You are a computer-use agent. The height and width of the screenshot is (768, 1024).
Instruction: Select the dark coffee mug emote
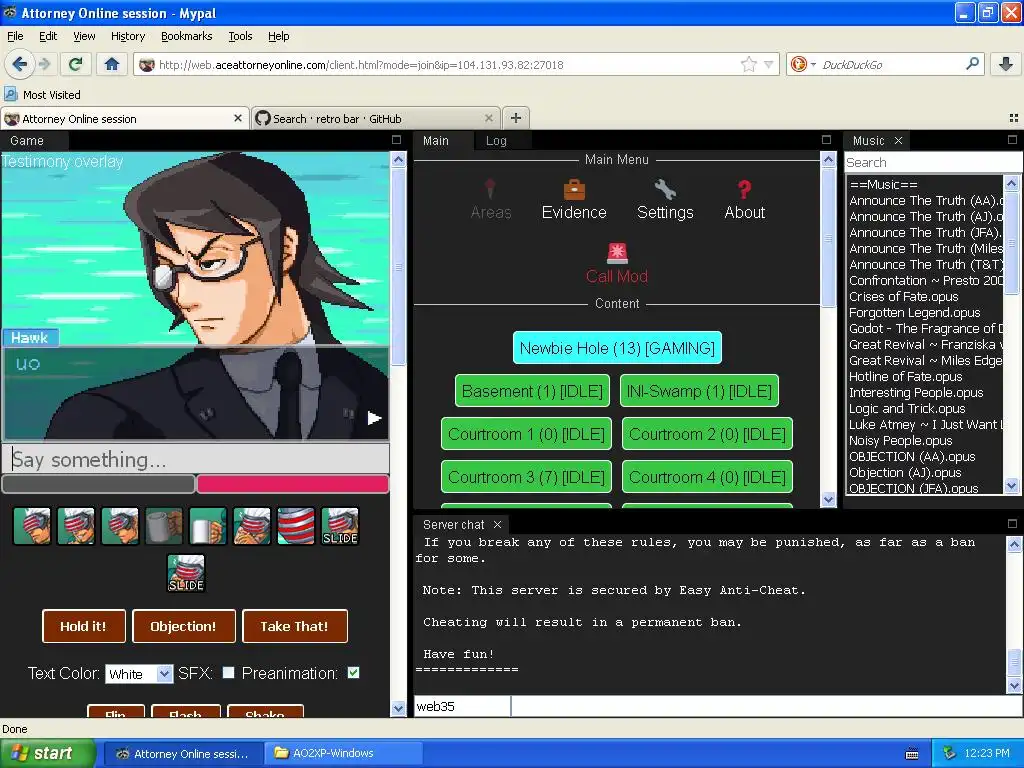164,526
